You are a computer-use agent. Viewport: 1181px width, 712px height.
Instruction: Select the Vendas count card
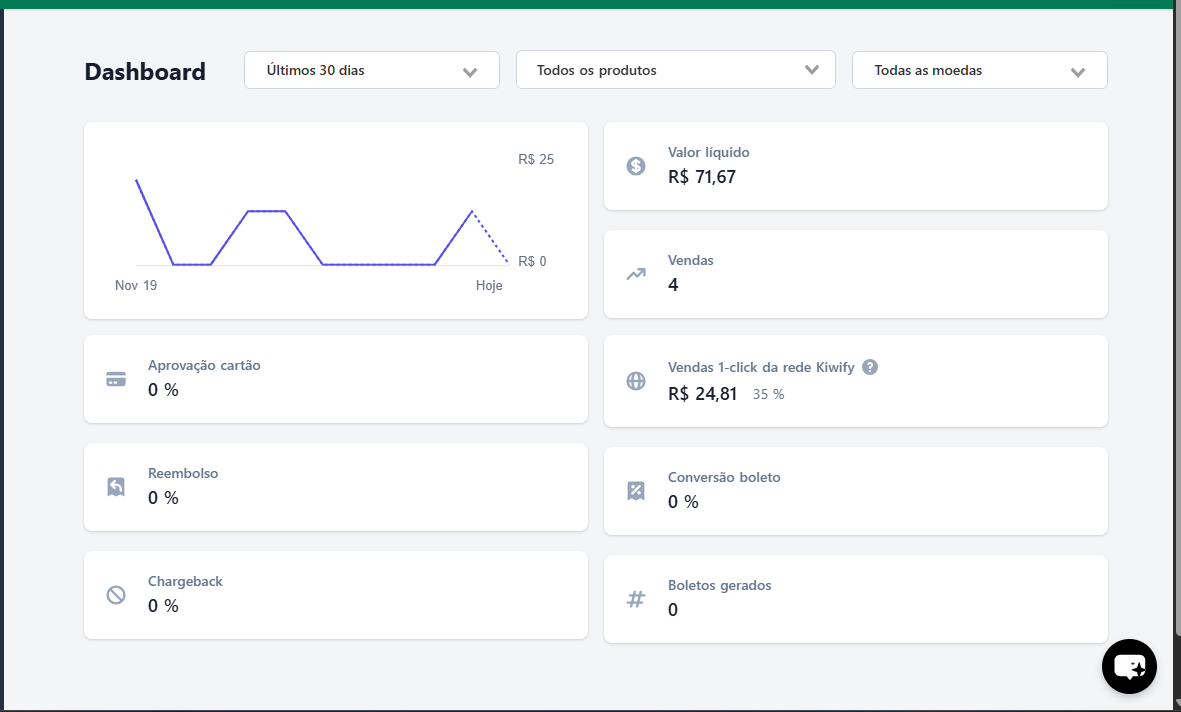coord(855,274)
